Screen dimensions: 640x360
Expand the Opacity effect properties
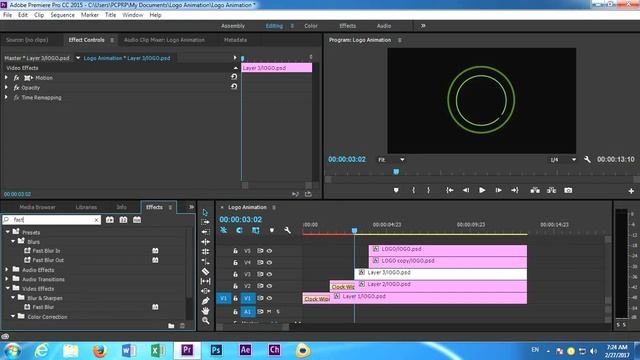(6, 87)
